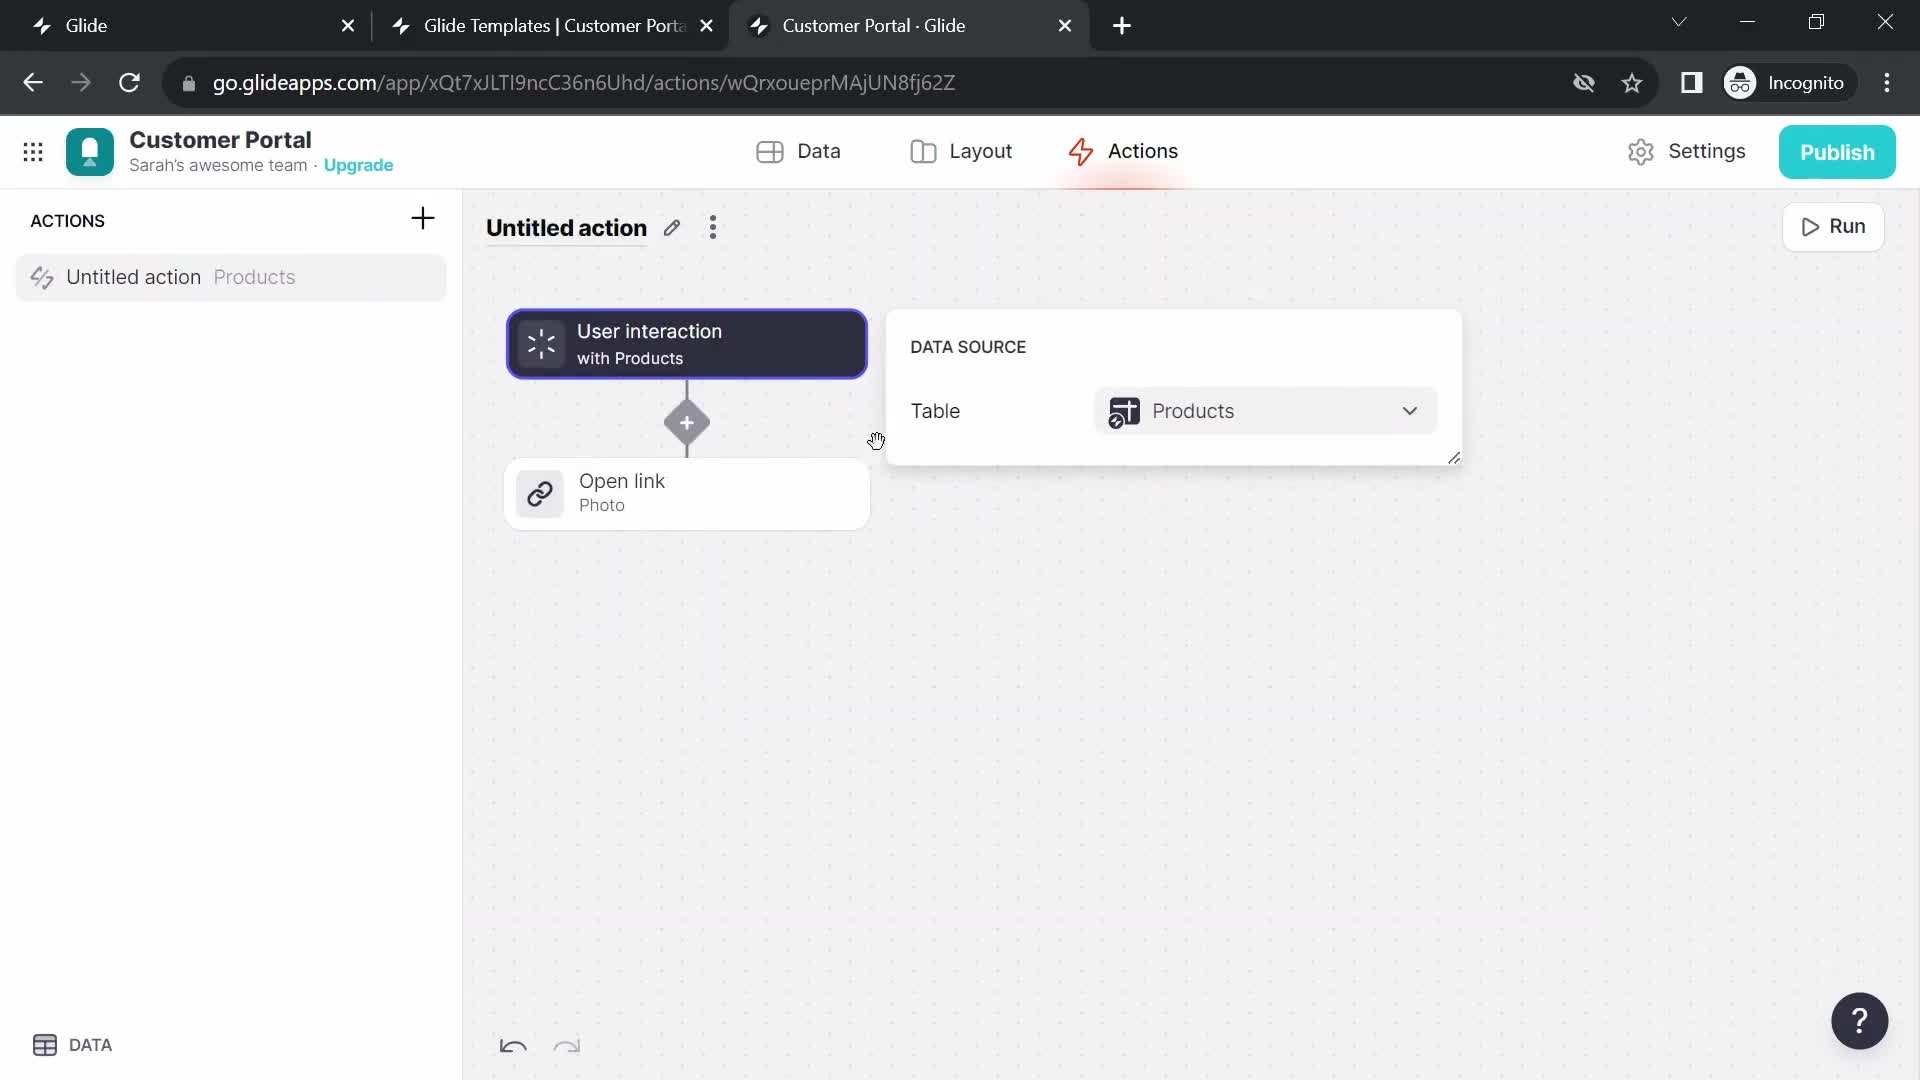This screenshot has height=1080, width=1920.
Task: Select the Publish button
Action: coord(1838,152)
